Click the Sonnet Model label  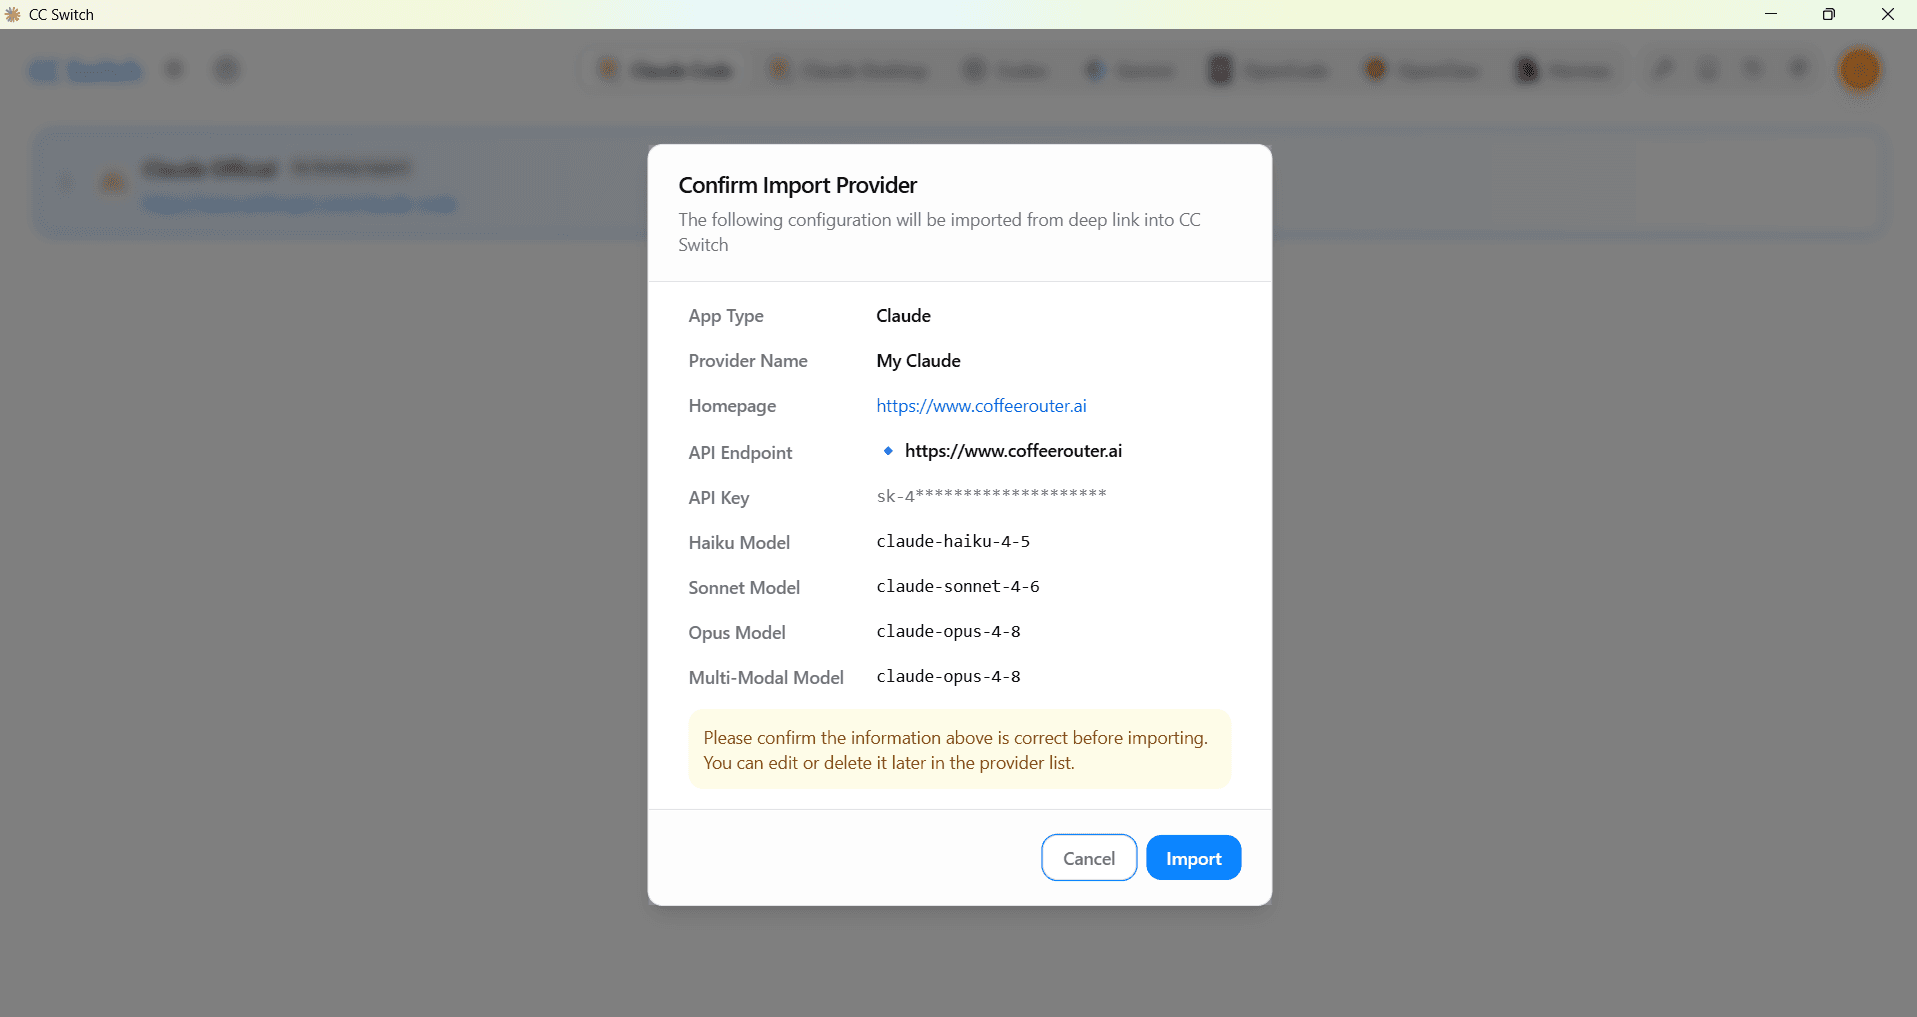(x=744, y=588)
